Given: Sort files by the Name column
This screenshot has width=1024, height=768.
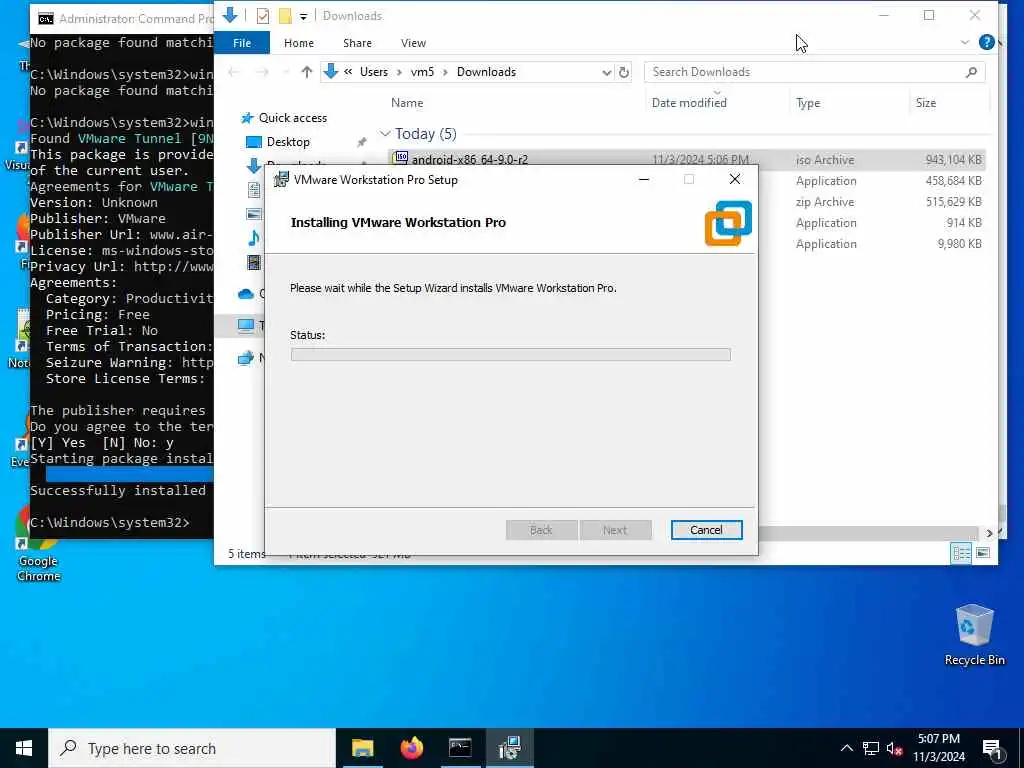Looking at the screenshot, I should [x=407, y=103].
